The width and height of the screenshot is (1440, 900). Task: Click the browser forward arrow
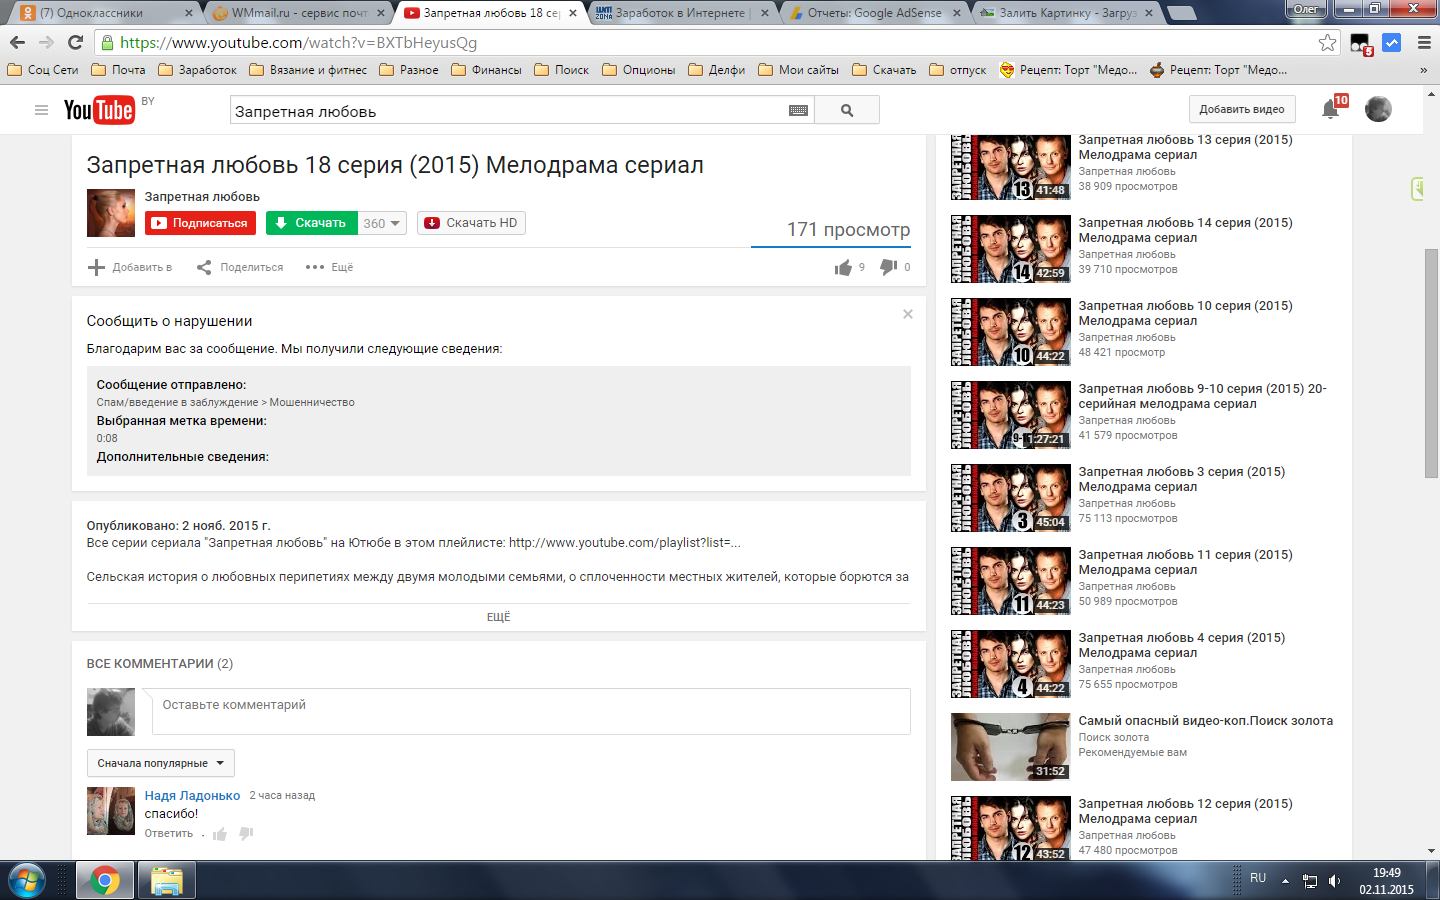(46, 43)
